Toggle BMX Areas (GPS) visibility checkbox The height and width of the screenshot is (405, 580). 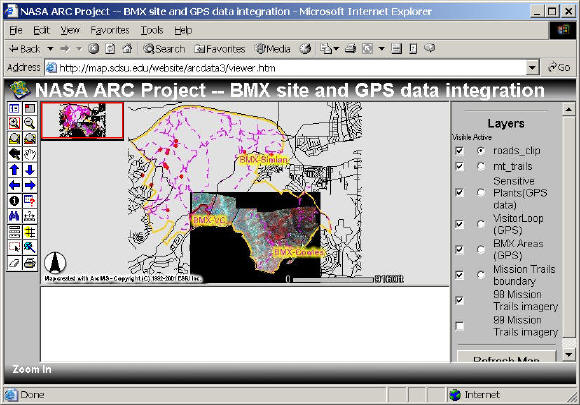459,249
